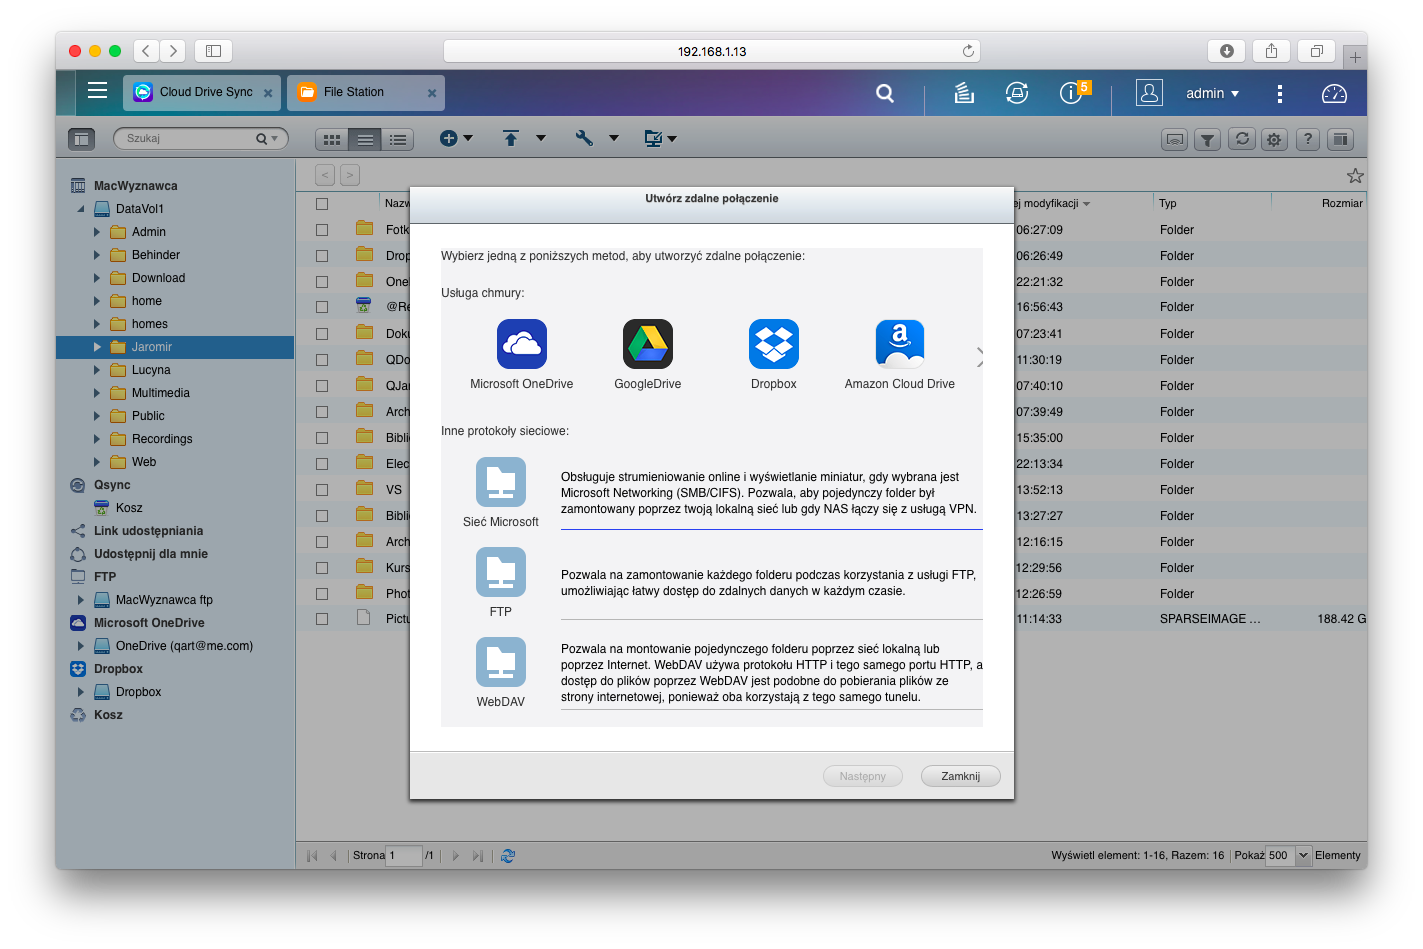The width and height of the screenshot is (1423, 949).
Task: Open the more options vertical dots
Action: tap(1280, 93)
